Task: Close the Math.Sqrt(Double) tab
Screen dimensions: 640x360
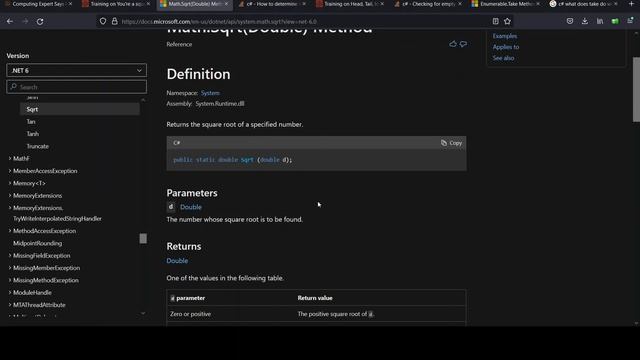Action: point(226,4)
